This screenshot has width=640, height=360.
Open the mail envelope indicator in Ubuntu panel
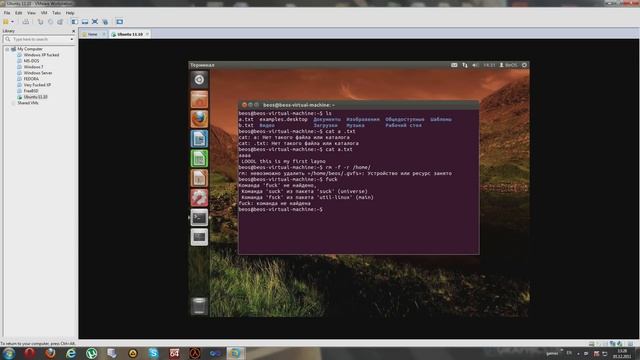454,65
